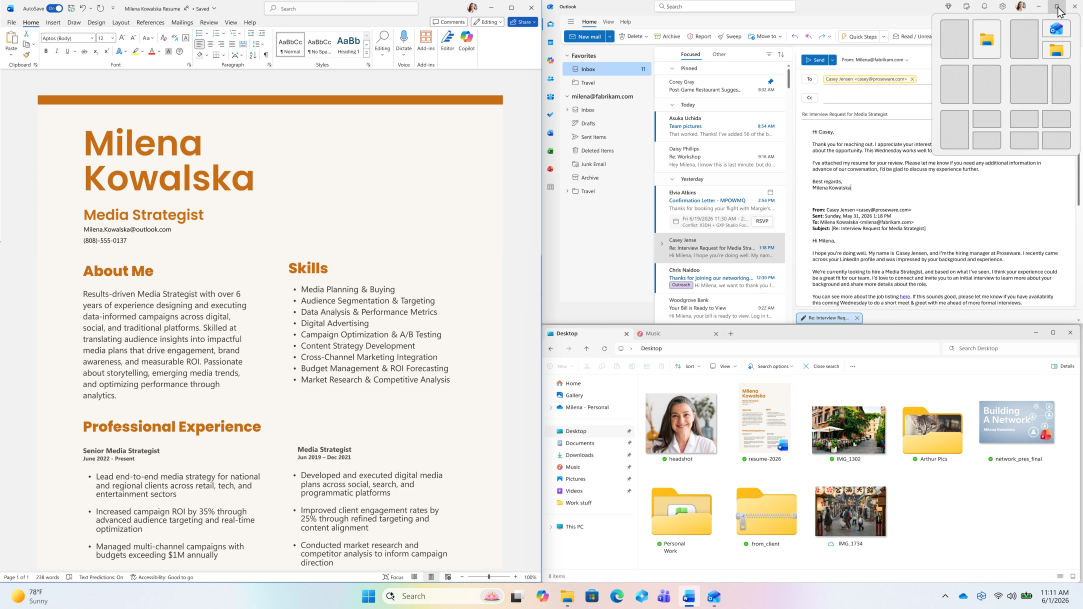1083x609 pixels.
Task: Toggle Outlook navigation hamburger menu
Action: 571,22
